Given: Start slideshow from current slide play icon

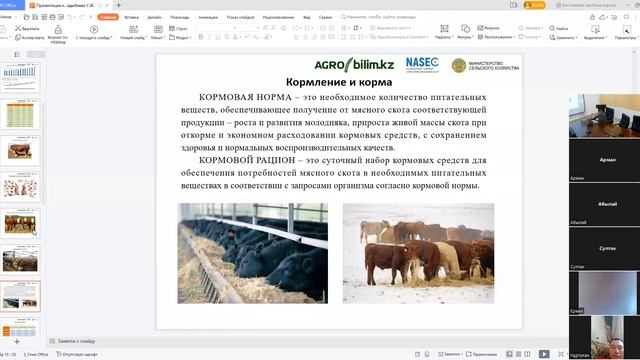Looking at the screenshot, I should [94, 29].
